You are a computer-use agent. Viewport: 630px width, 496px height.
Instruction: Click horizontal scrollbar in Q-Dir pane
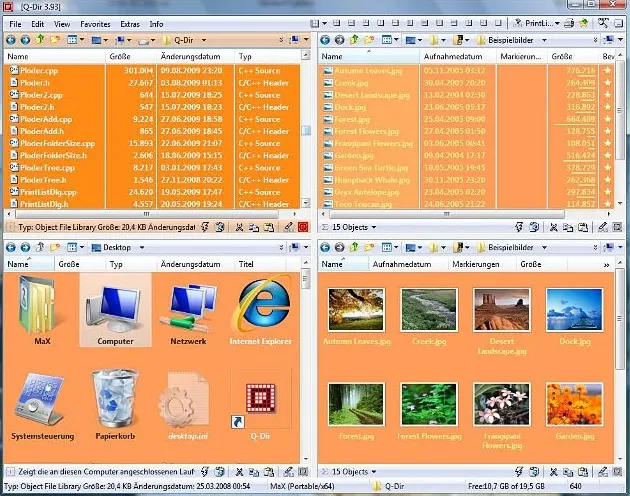pyautogui.click(x=147, y=214)
